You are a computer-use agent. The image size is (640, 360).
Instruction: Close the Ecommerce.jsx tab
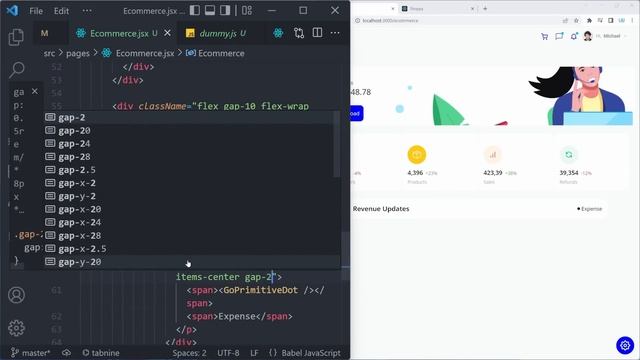(x=167, y=33)
